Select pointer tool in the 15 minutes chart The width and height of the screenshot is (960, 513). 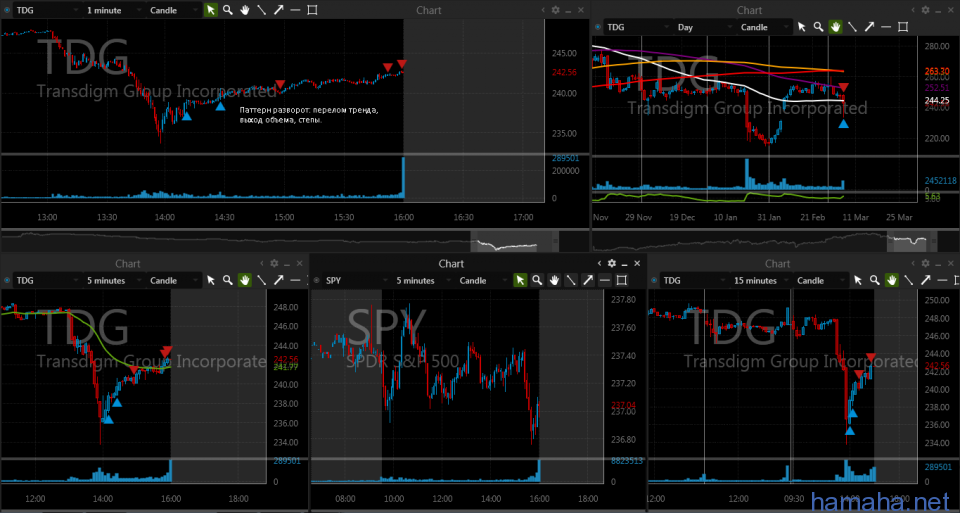pyautogui.click(x=858, y=280)
